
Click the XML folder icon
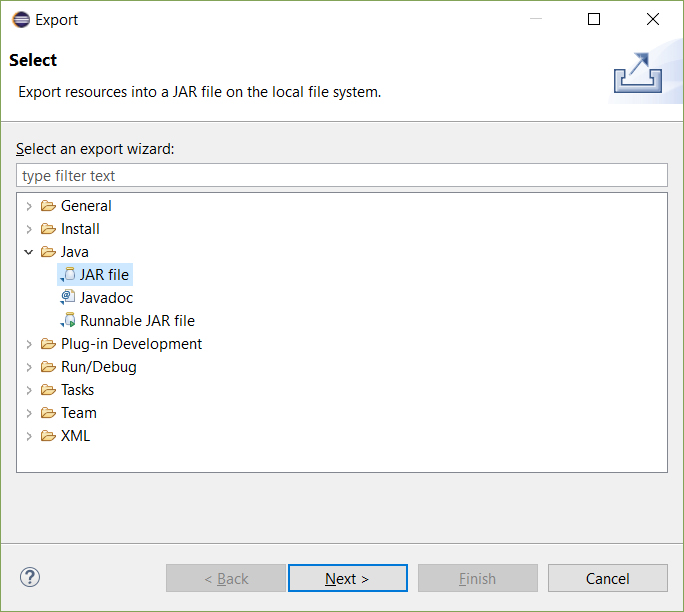point(48,436)
